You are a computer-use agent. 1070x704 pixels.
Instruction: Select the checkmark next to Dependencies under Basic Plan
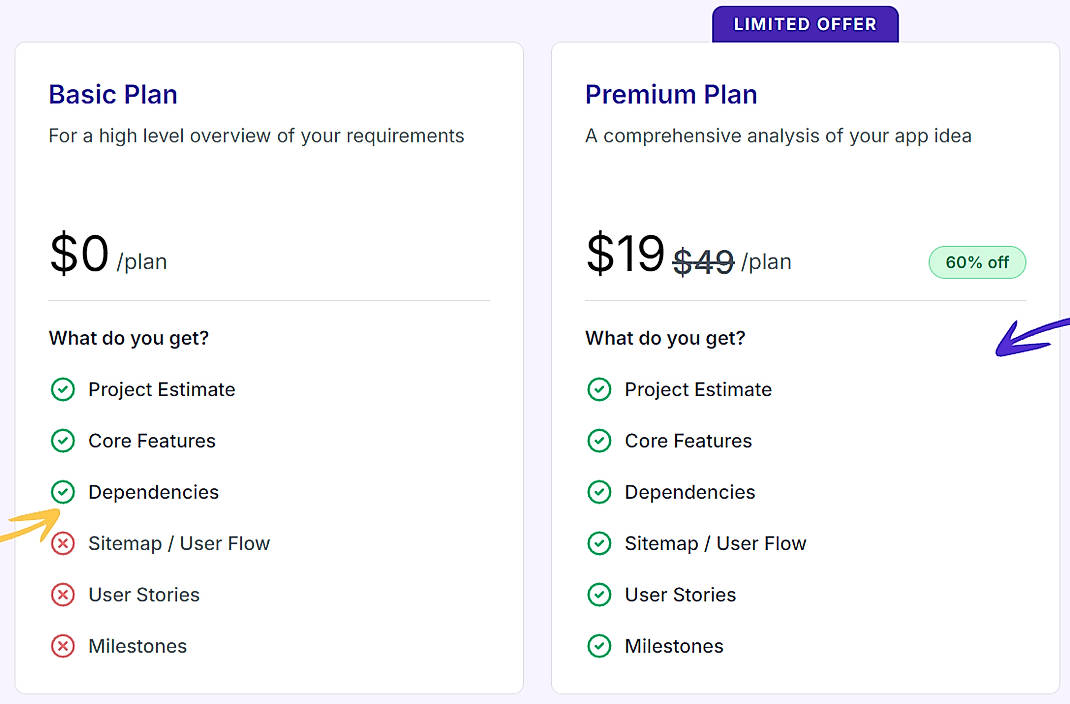[63, 492]
